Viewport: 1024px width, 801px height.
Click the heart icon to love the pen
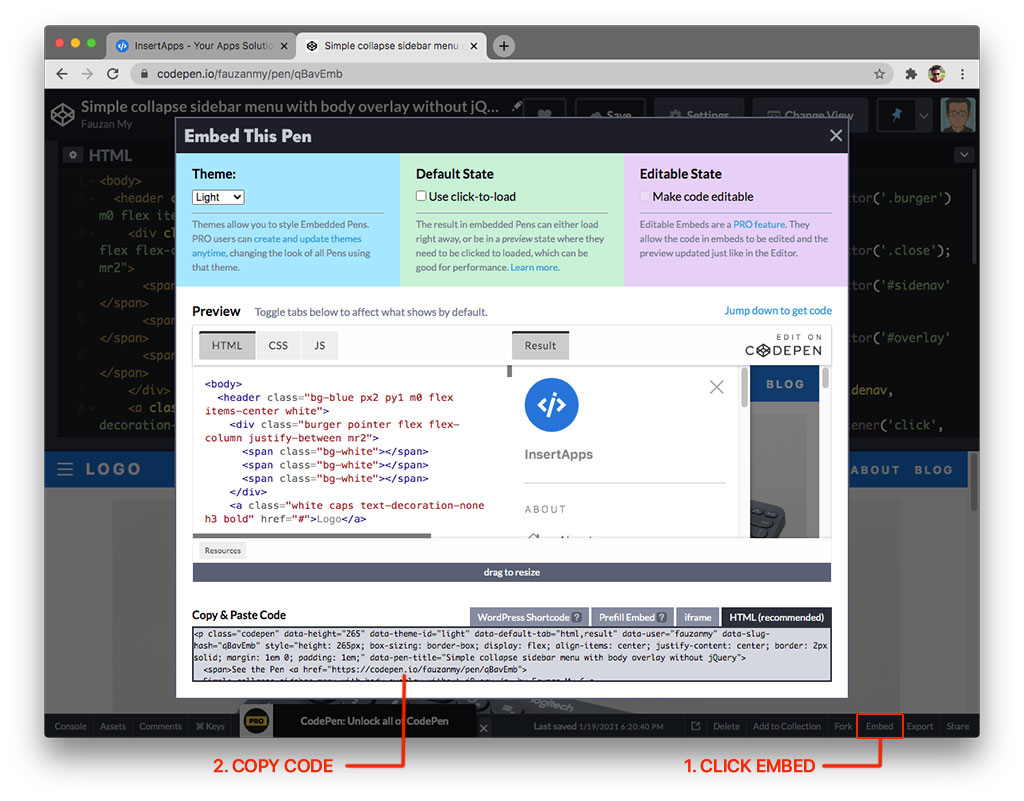coord(545,114)
